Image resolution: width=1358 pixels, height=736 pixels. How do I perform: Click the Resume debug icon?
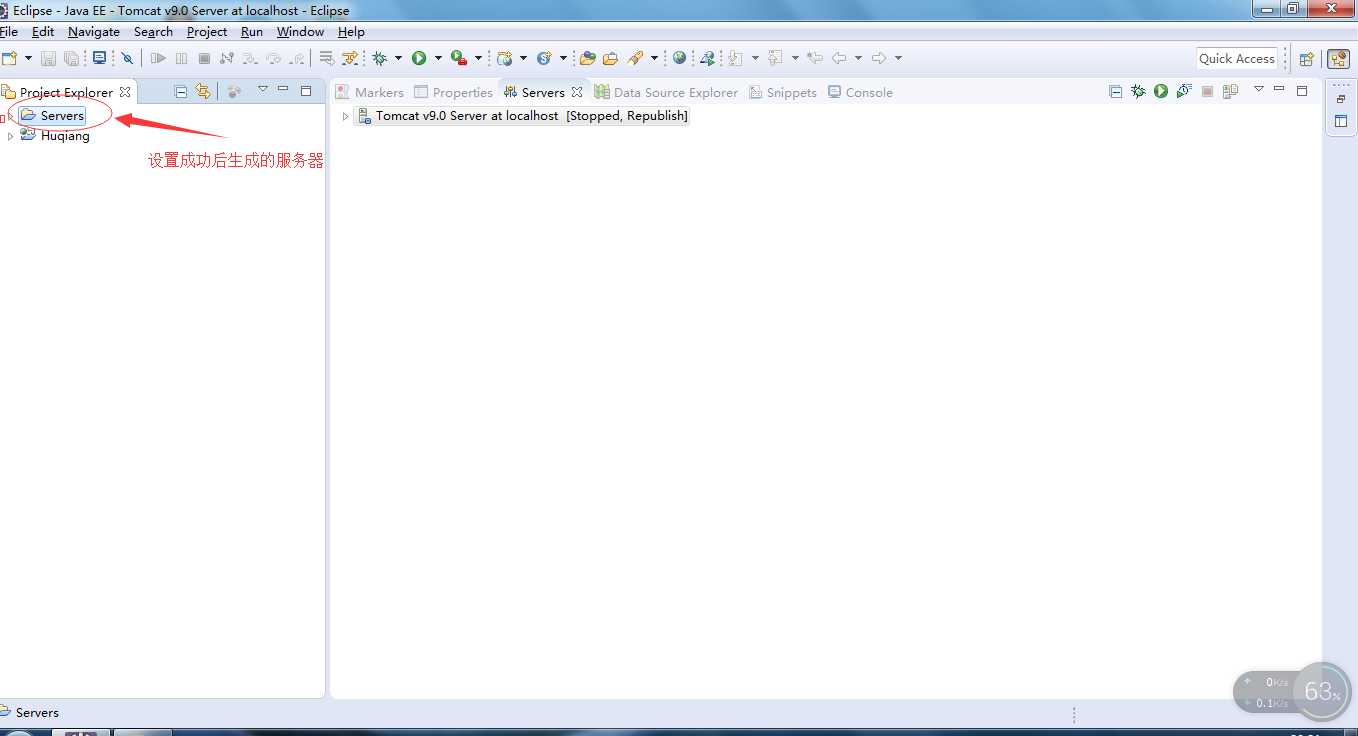tap(158, 58)
